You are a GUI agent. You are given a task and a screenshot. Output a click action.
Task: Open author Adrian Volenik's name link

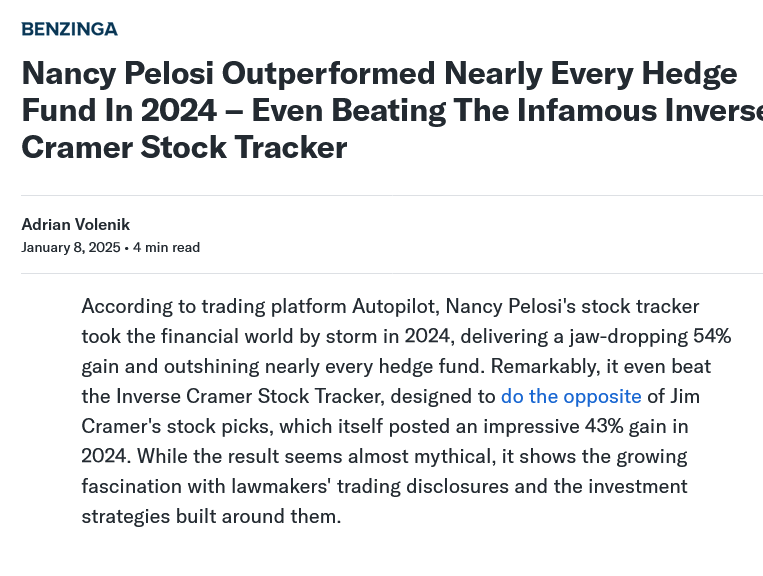75,225
